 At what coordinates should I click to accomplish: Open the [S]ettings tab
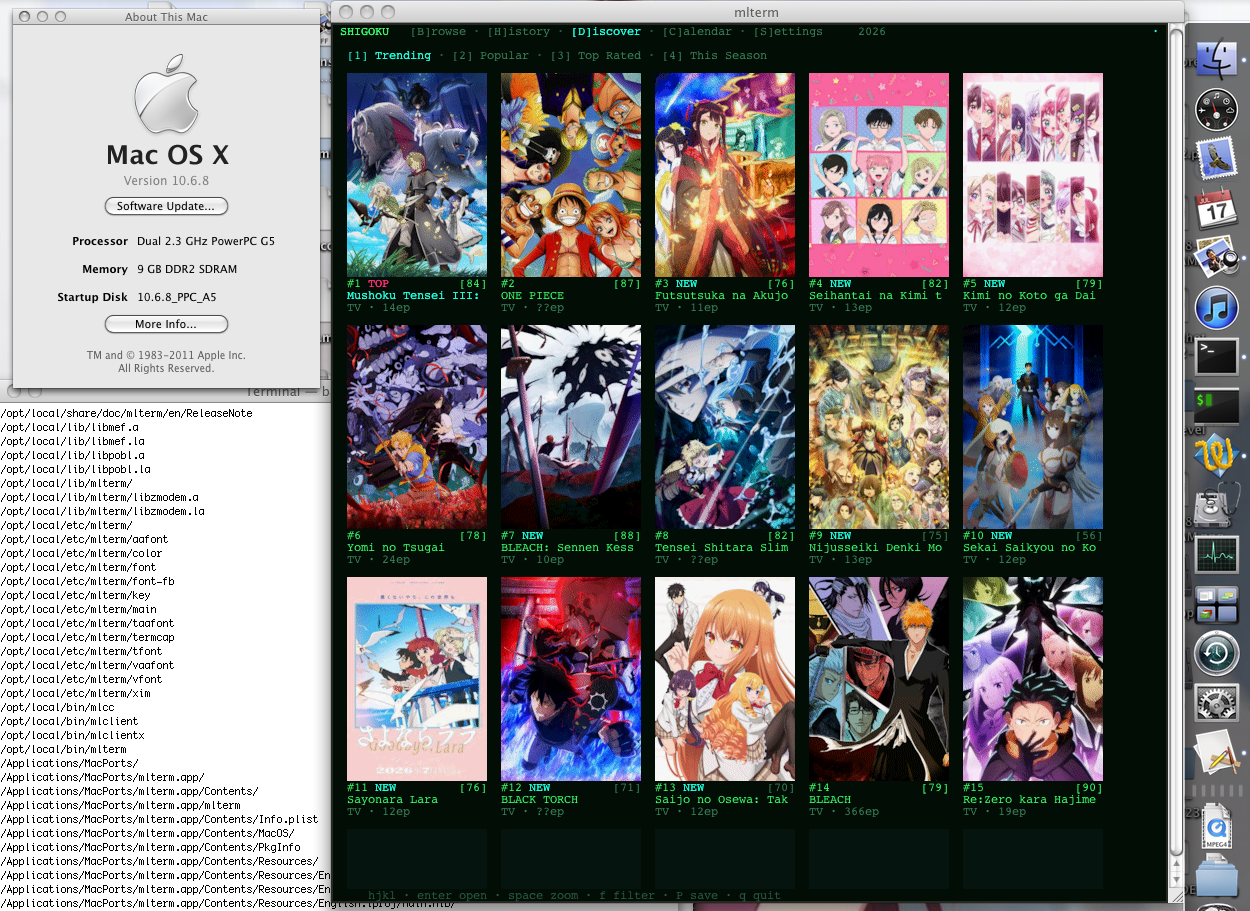click(x=788, y=32)
